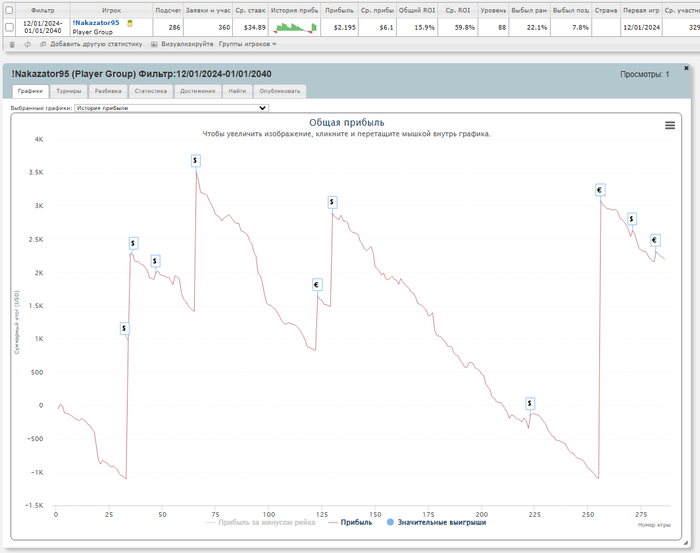Sort by the Ср. ROI column header

coord(458,10)
